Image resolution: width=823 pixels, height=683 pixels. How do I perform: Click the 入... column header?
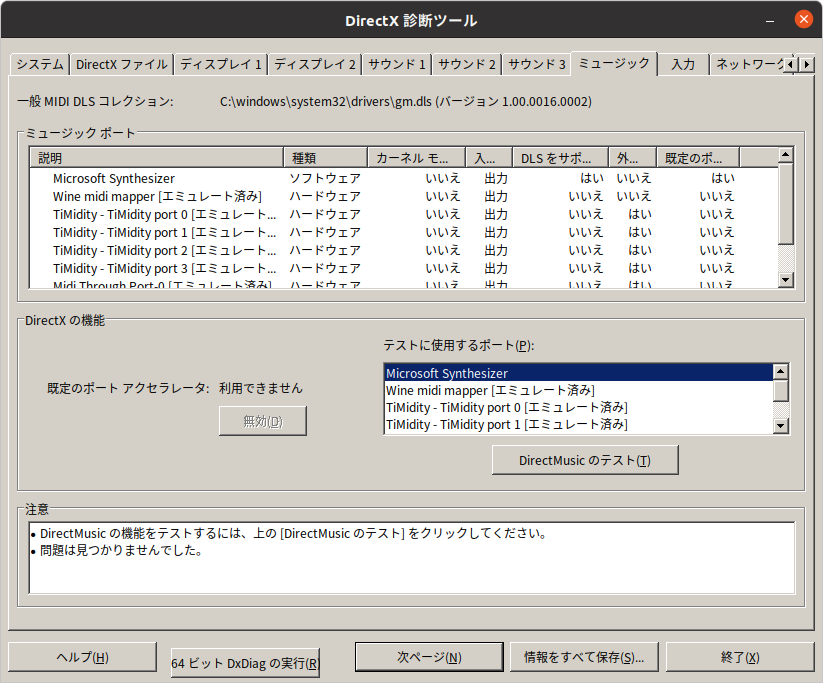click(x=489, y=157)
